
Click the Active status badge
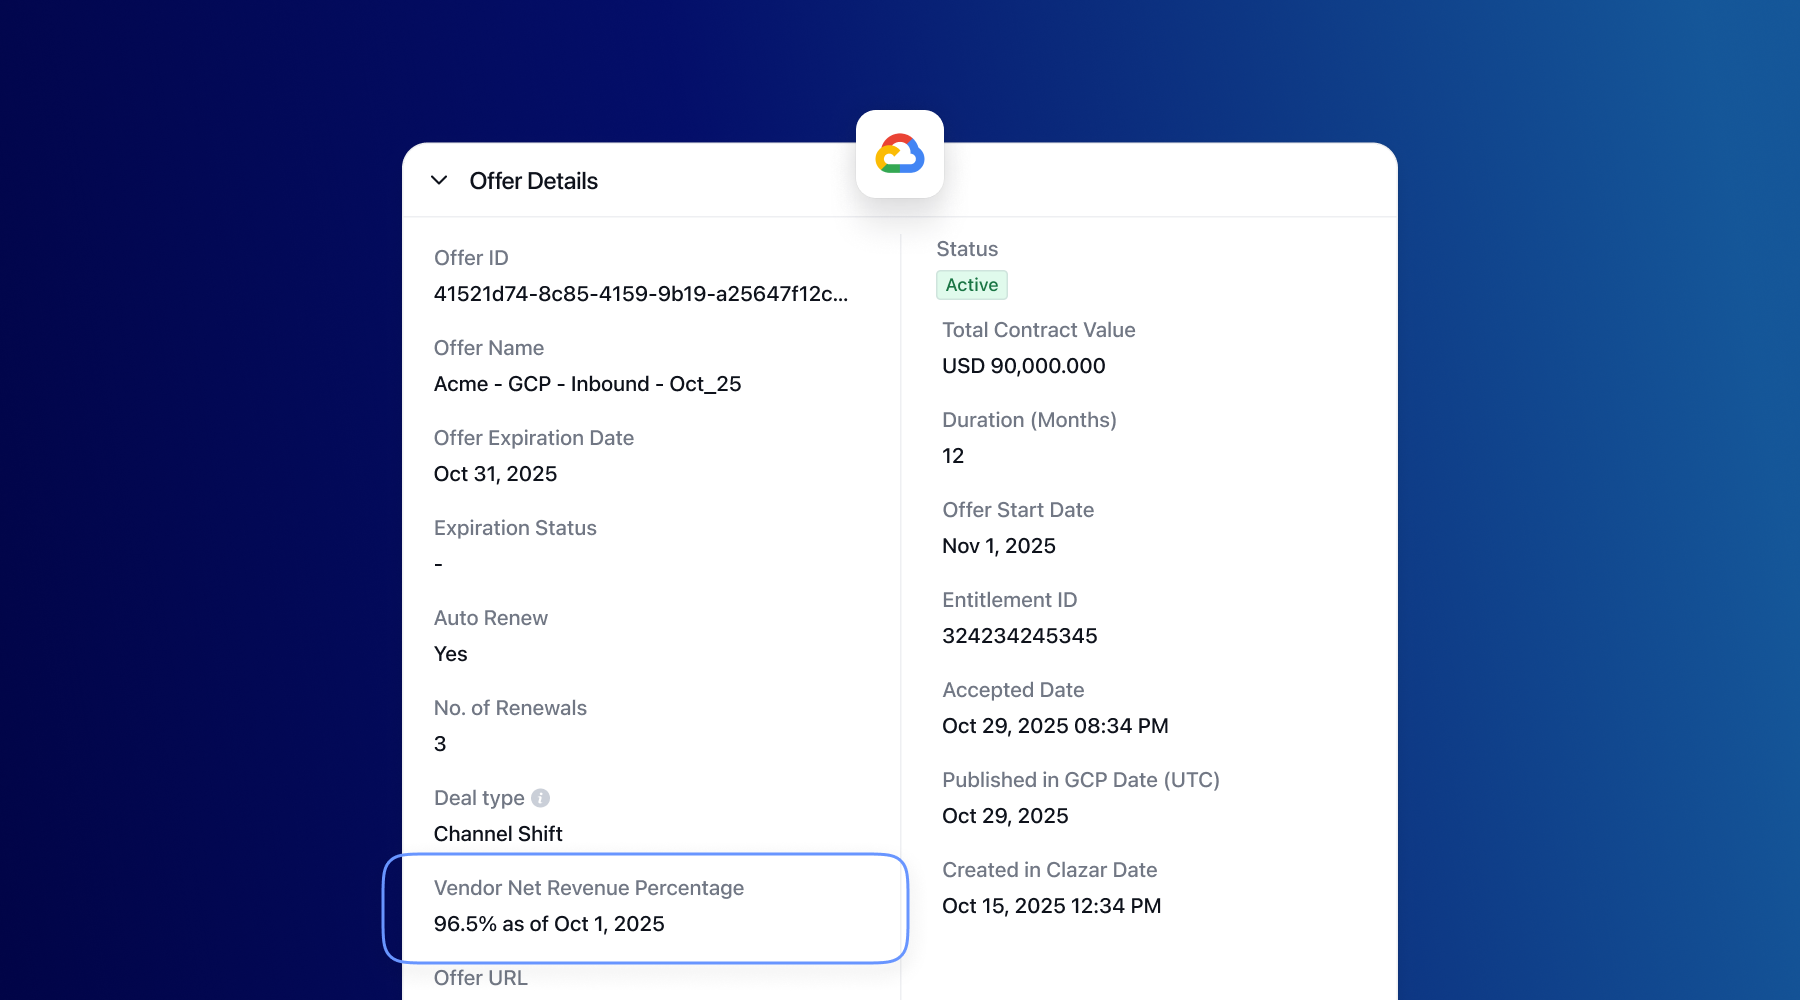click(972, 285)
